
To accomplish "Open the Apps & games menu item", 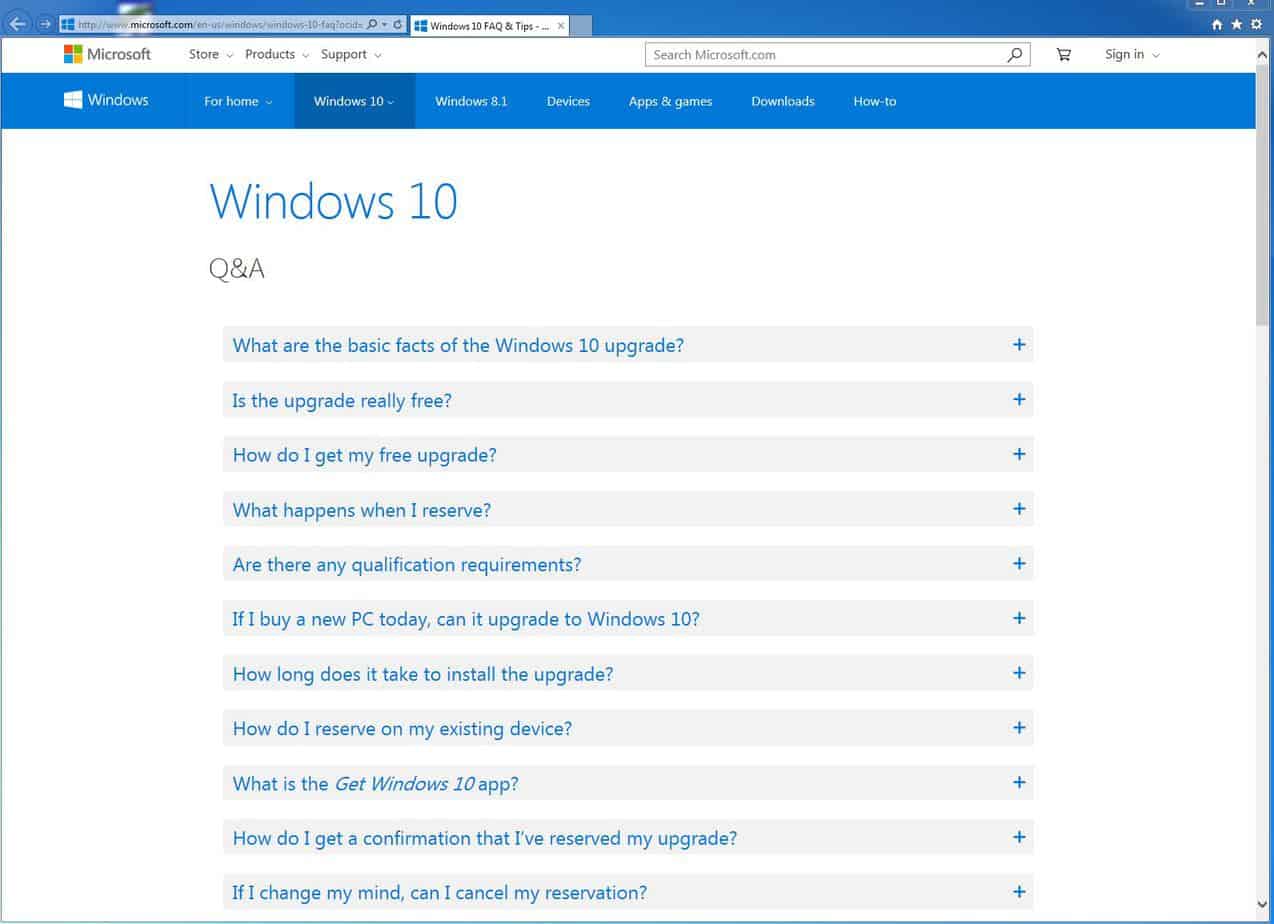I will click(x=670, y=101).
